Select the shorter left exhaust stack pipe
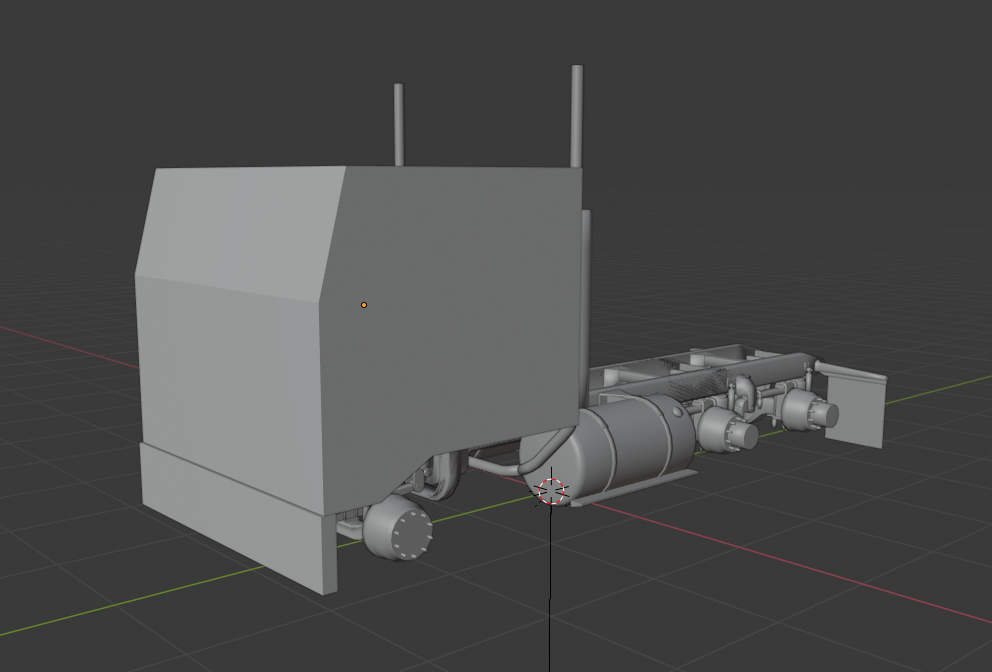Screen dimensions: 992x672 [399, 125]
